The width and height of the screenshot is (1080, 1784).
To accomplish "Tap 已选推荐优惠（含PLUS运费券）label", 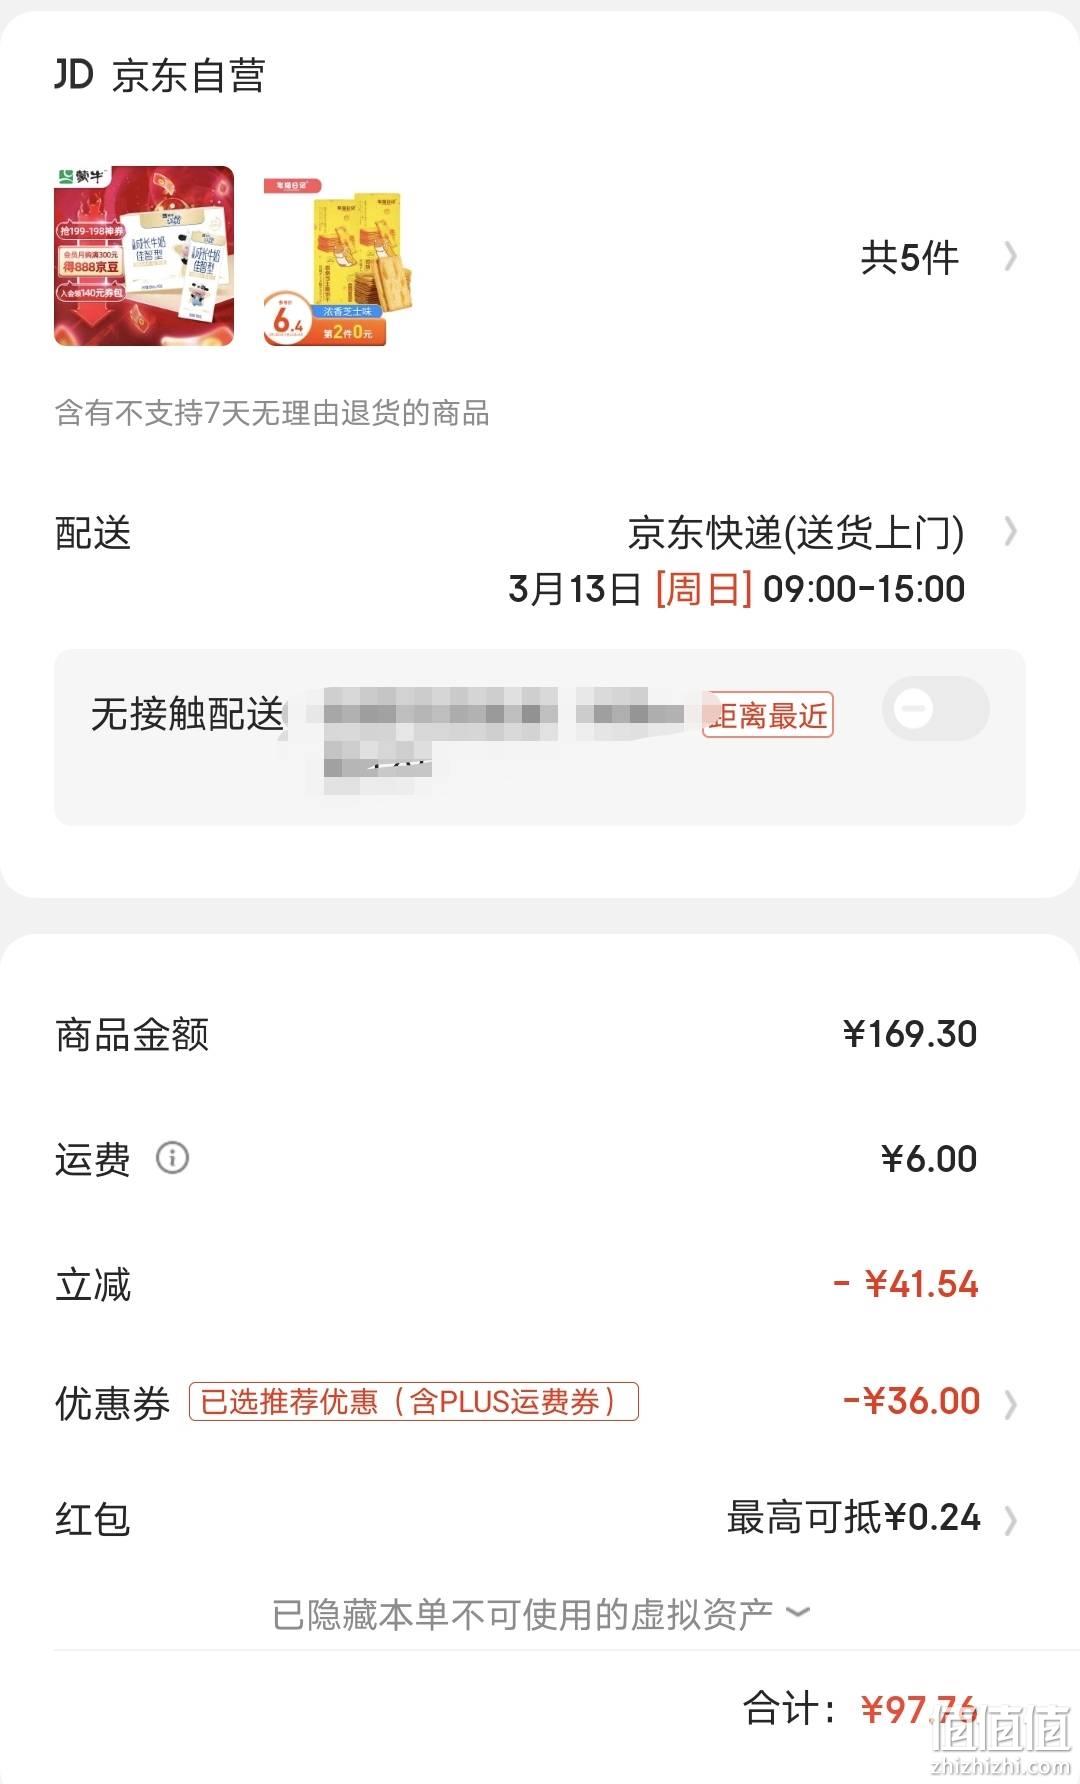I will click(x=414, y=1402).
